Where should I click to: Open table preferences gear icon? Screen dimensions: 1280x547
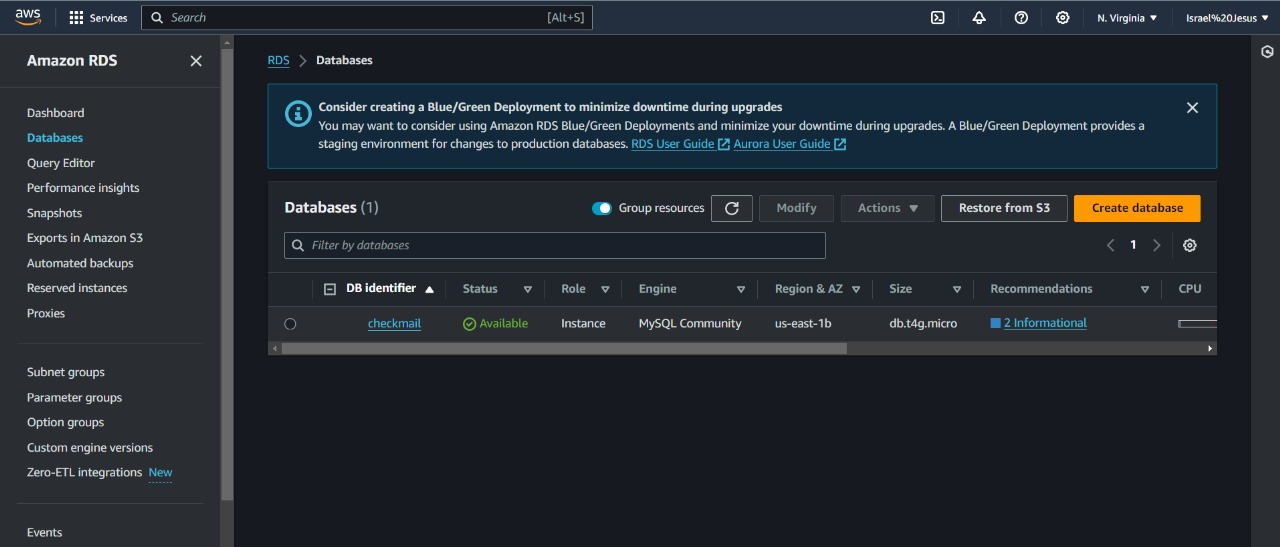click(1189, 245)
